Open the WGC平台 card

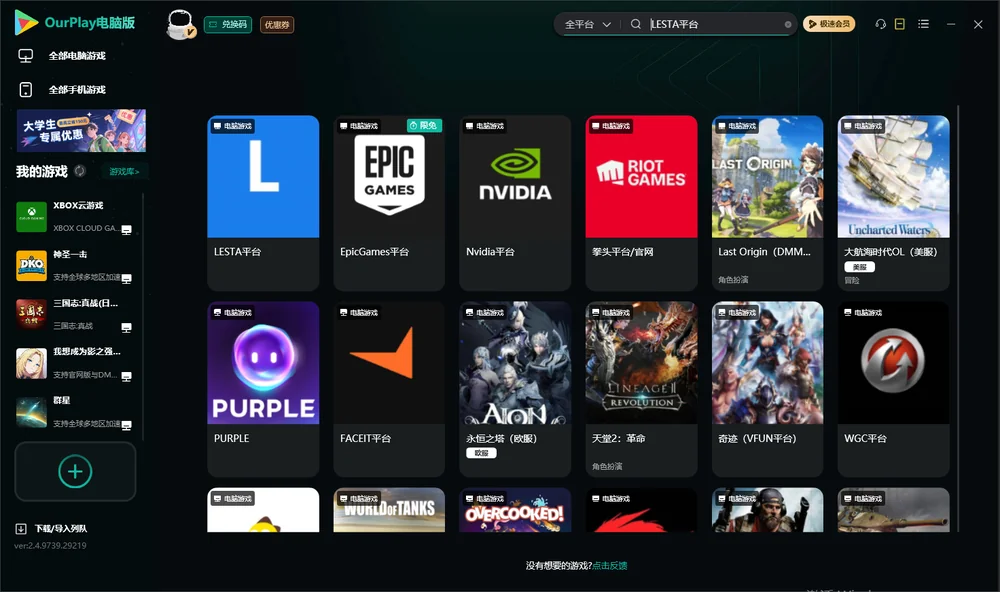point(893,389)
